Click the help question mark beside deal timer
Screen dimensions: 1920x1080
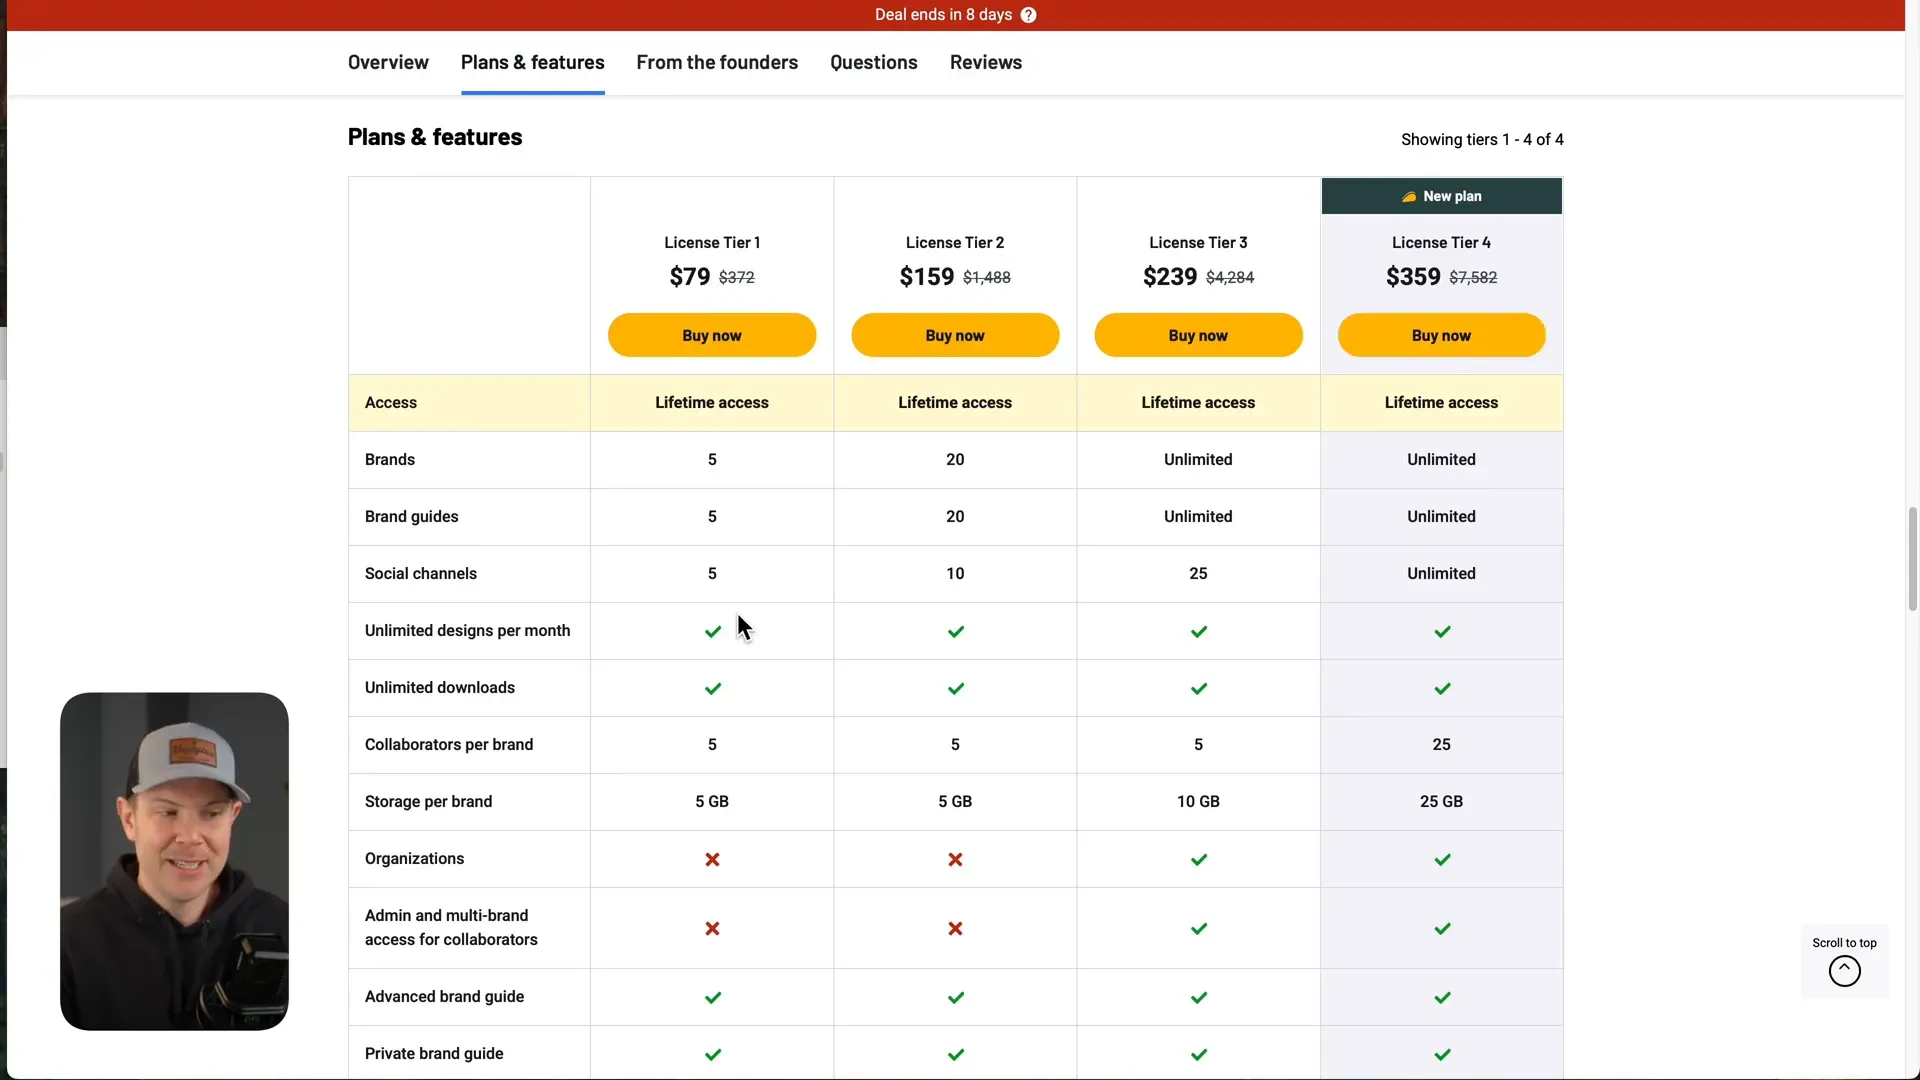(1028, 15)
